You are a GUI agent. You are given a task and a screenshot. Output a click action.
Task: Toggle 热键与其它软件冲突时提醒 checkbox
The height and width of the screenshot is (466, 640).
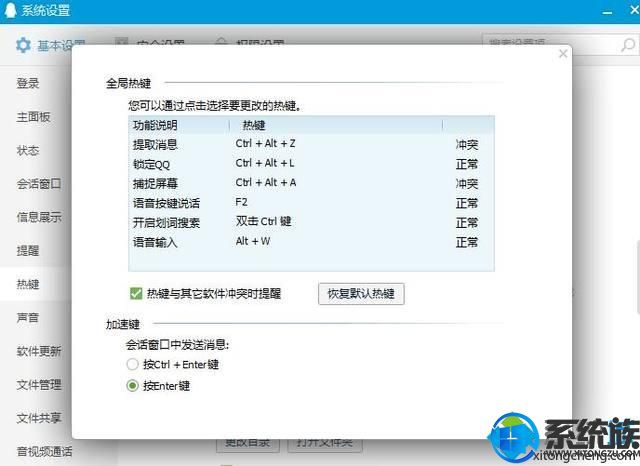pos(136,293)
